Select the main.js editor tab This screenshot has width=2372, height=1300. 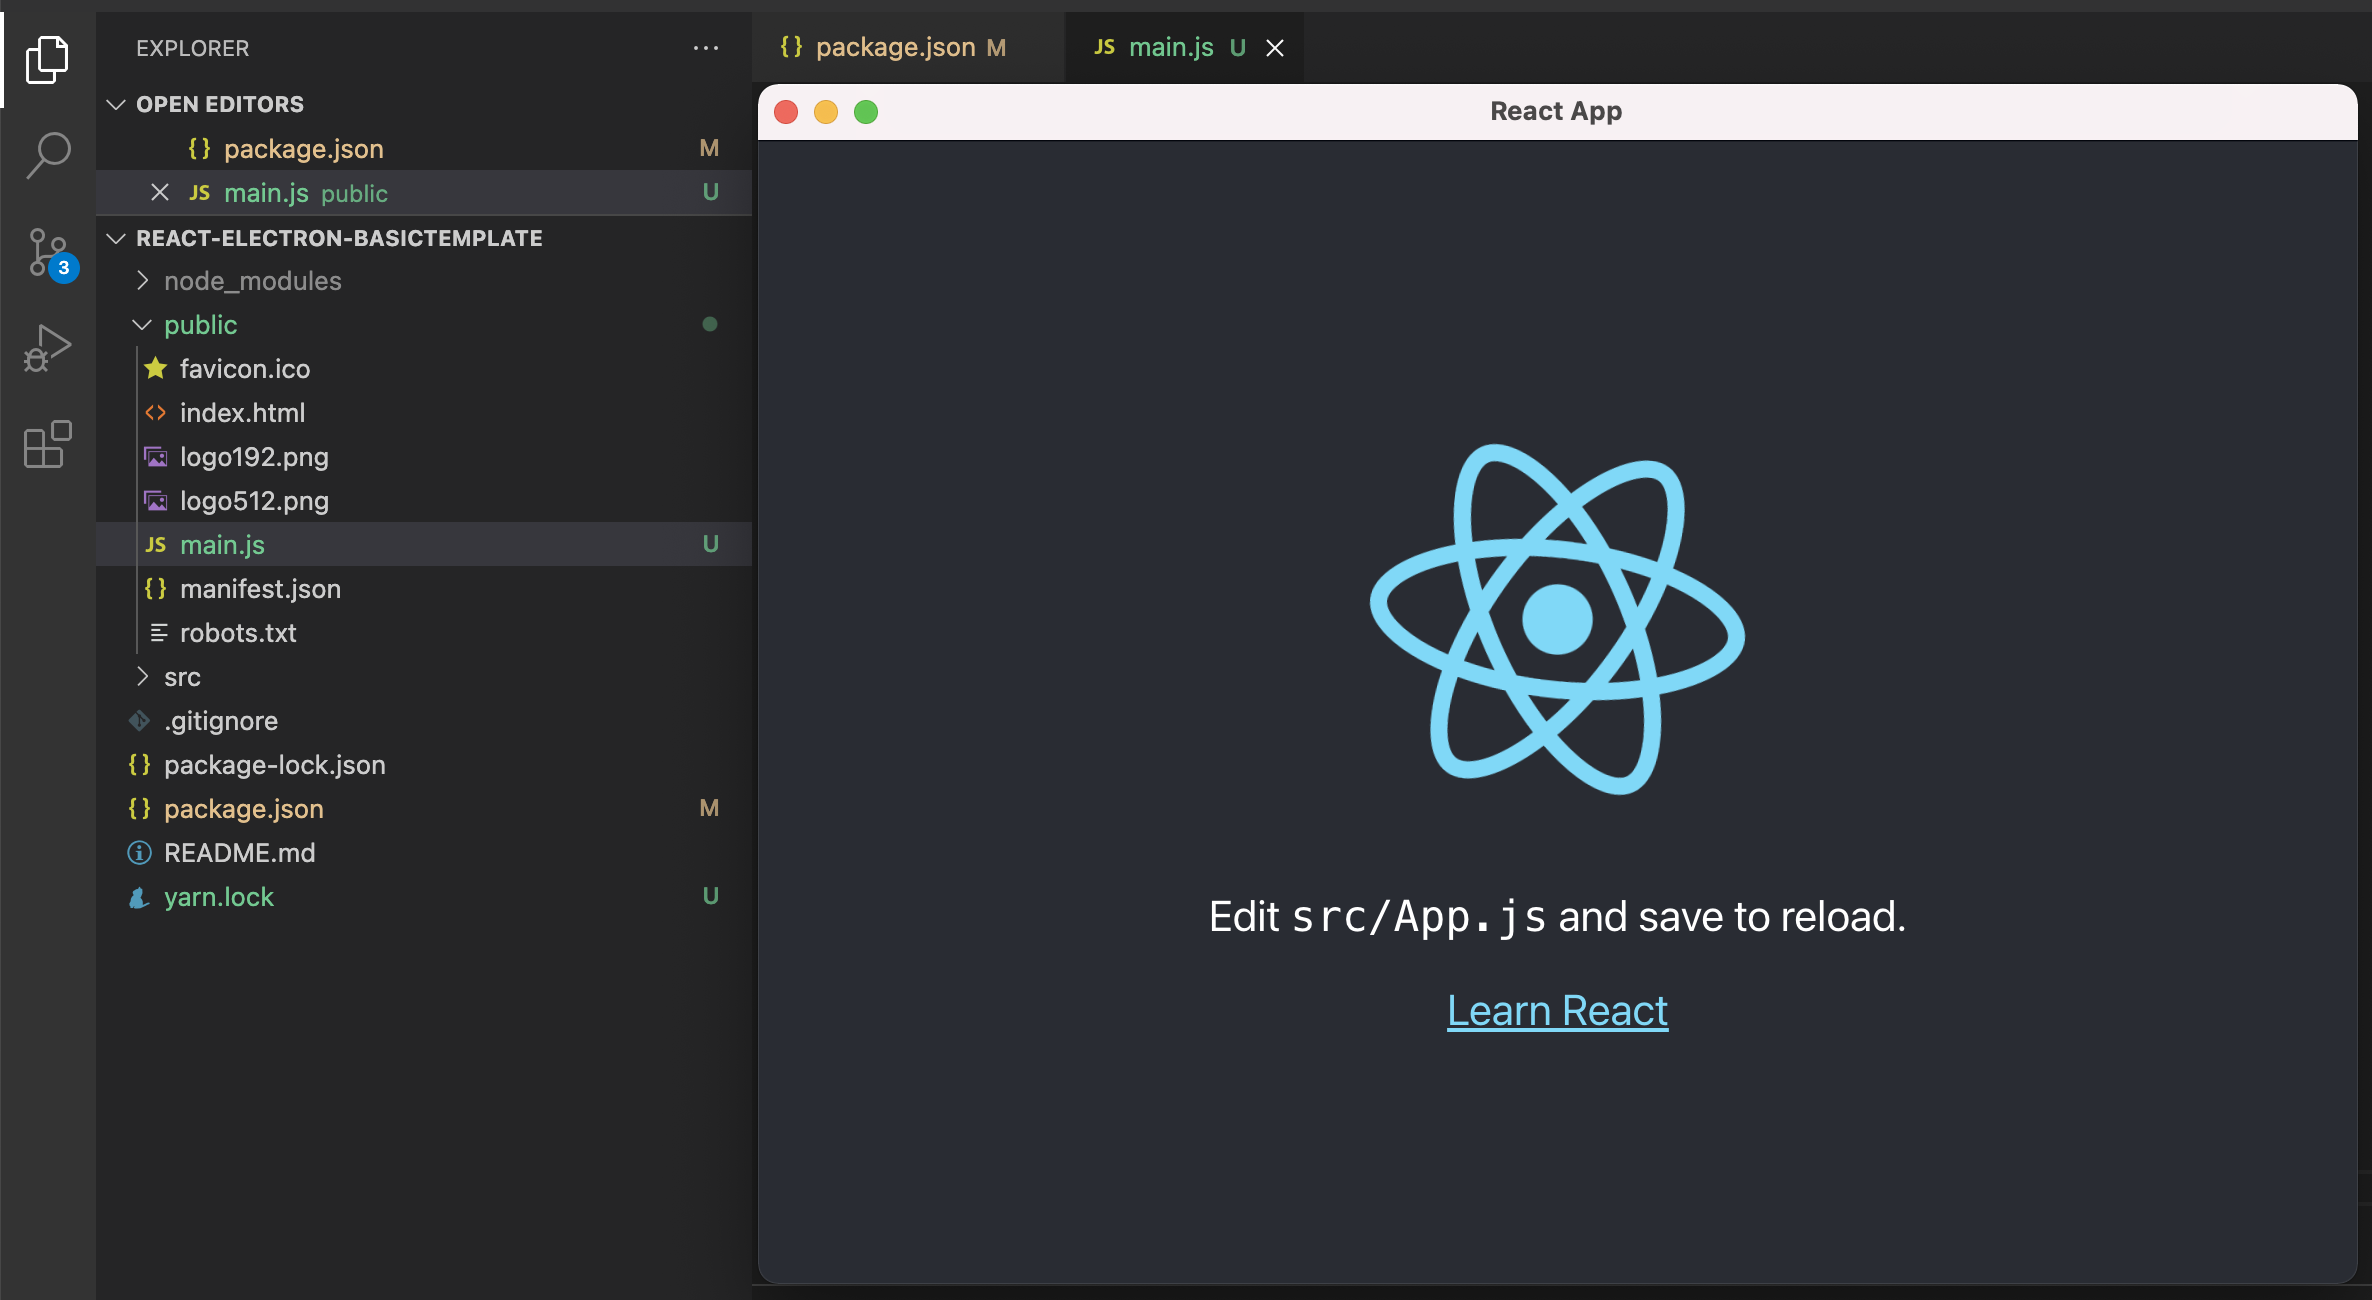click(x=1170, y=48)
